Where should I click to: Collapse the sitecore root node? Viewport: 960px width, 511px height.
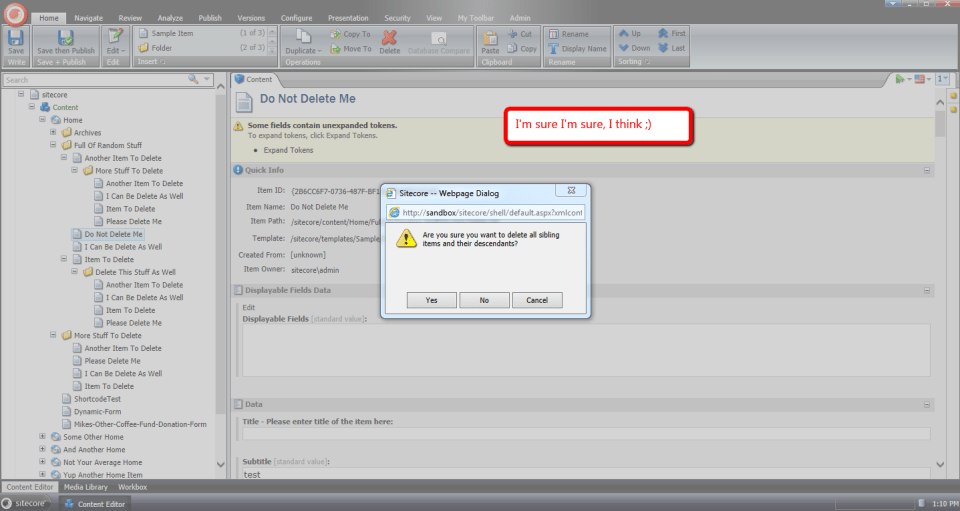tap(21, 94)
